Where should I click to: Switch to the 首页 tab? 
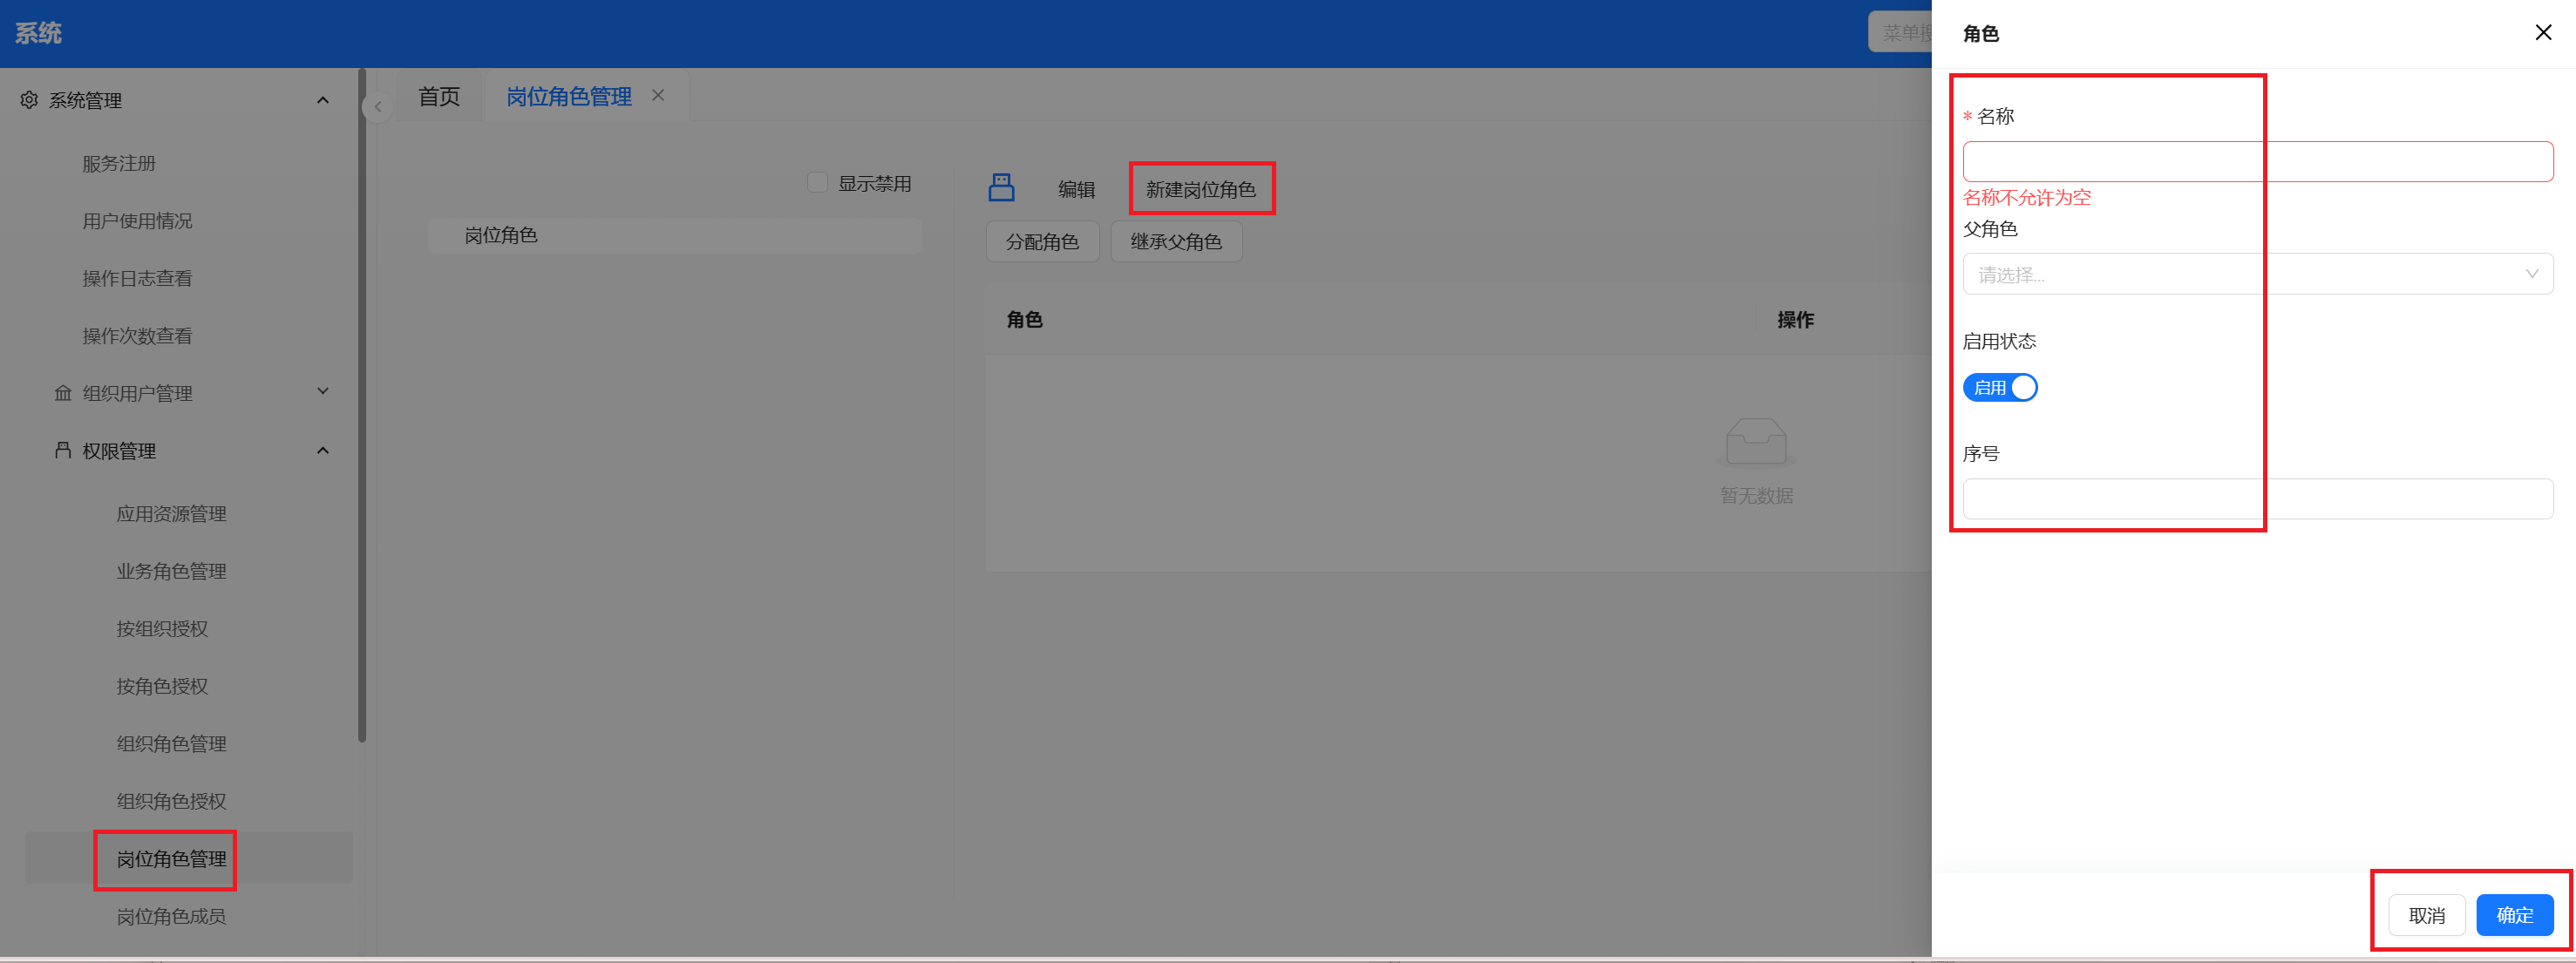pyautogui.click(x=439, y=96)
